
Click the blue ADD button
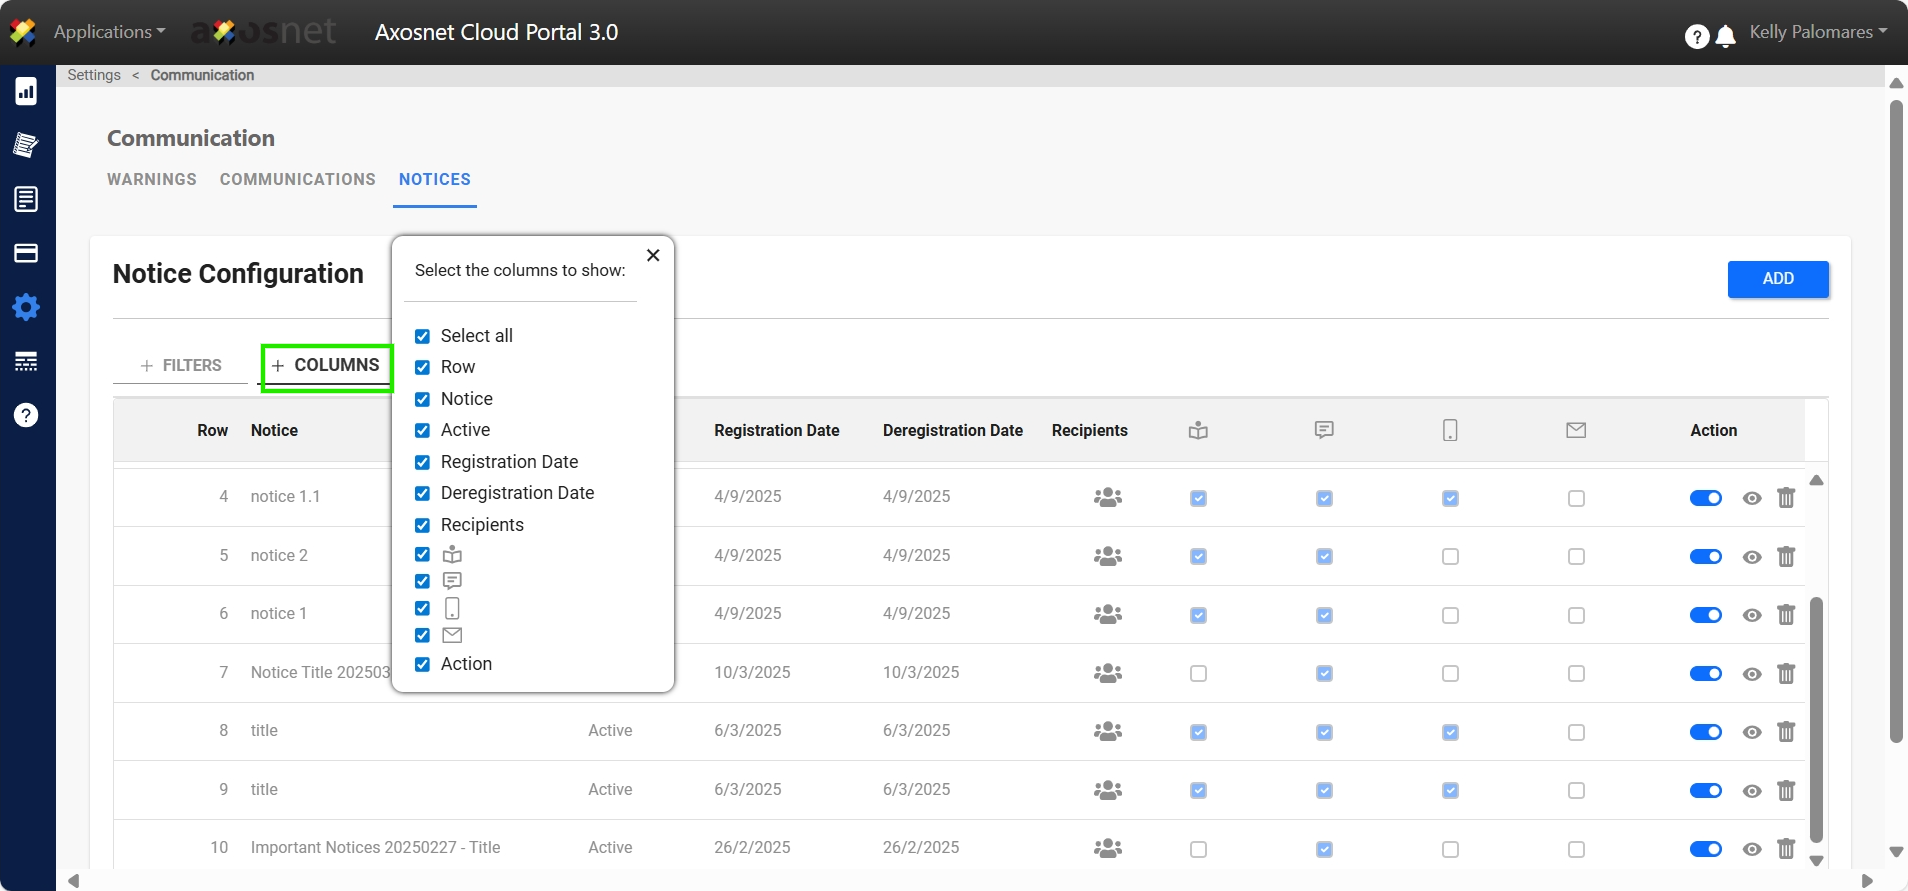(x=1777, y=279)
